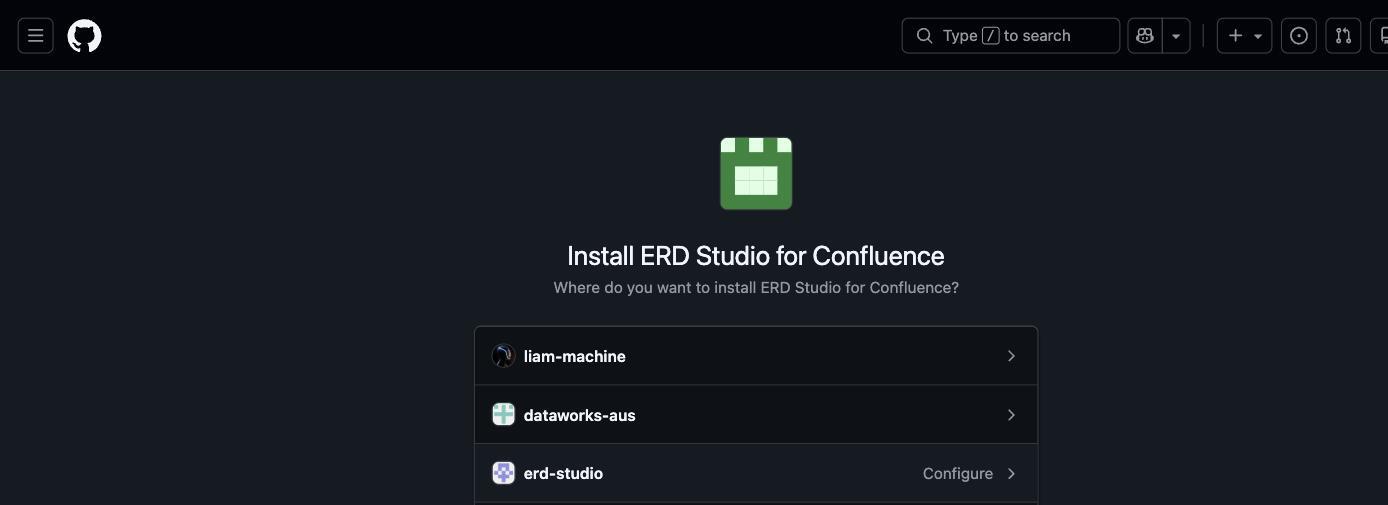Screen dimensions: 1388x505
Task: Click the chevron on liam-machine row
Action: (x=1011, y=356)
